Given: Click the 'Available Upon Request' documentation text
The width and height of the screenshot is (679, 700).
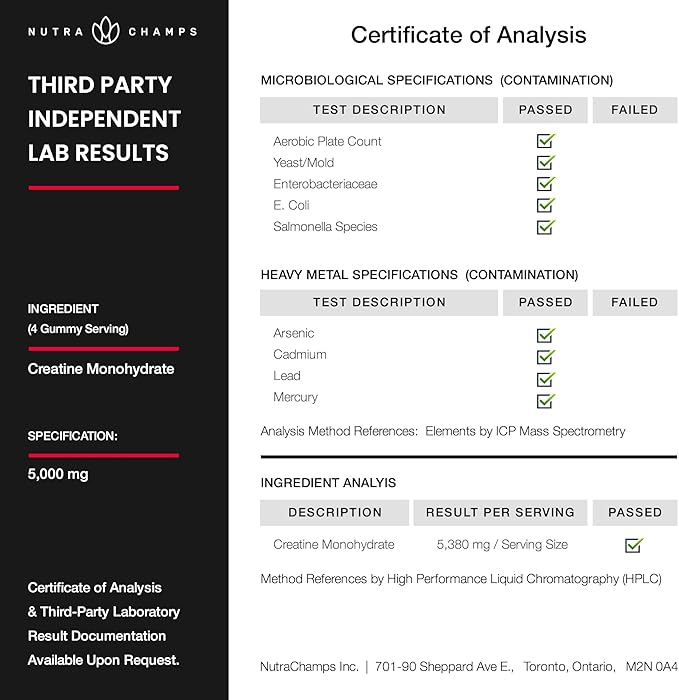Looking at the screenshot, I should coord(104,660).
